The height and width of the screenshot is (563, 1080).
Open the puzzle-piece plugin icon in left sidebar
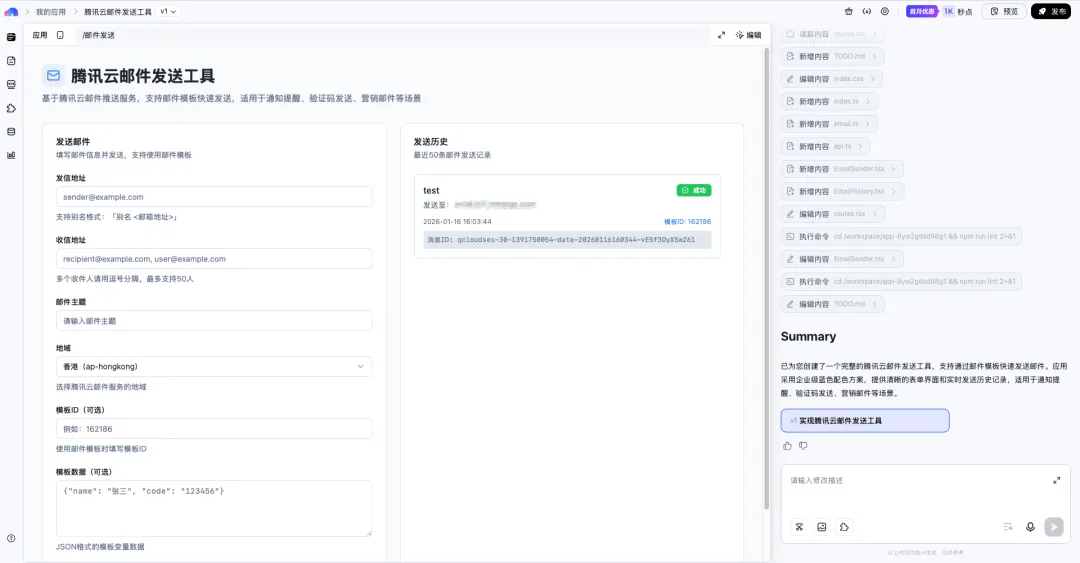[11, 108]
